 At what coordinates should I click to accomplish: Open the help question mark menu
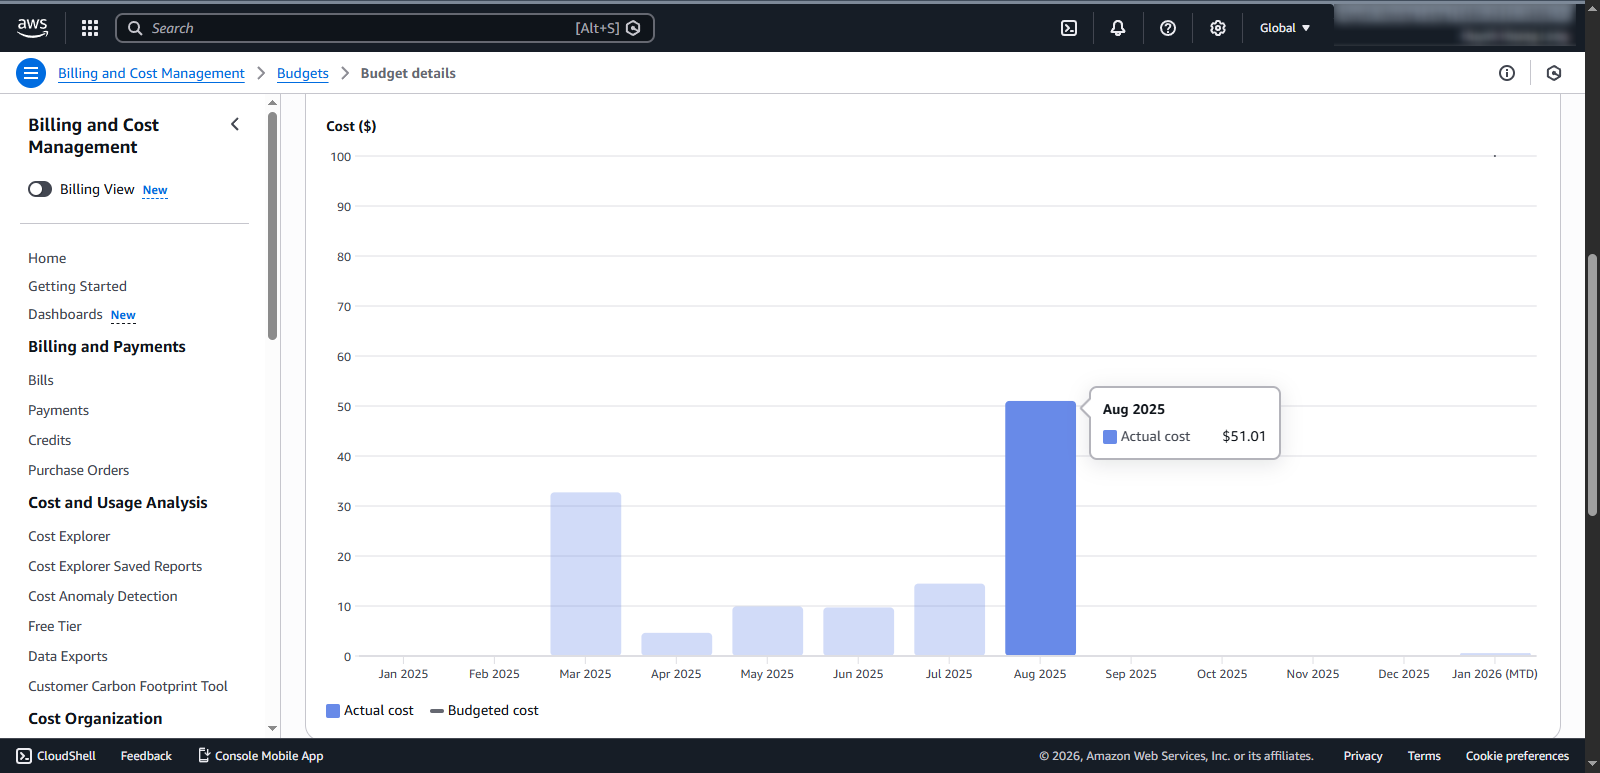[1168, 28]
